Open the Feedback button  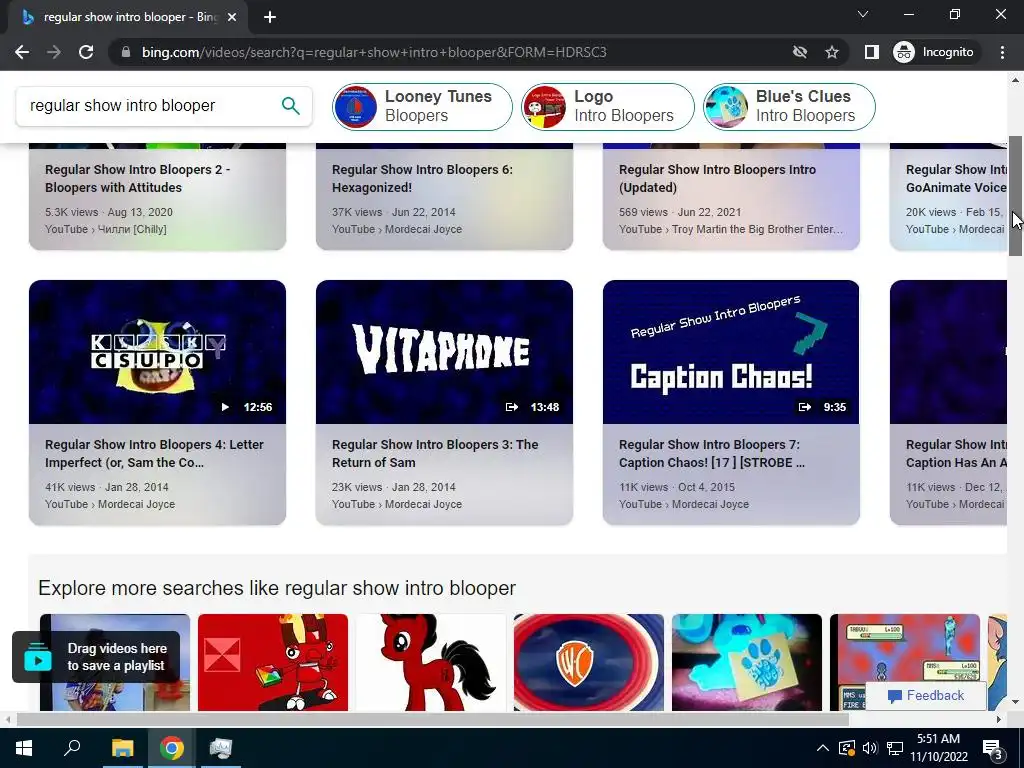coord(925,696)
